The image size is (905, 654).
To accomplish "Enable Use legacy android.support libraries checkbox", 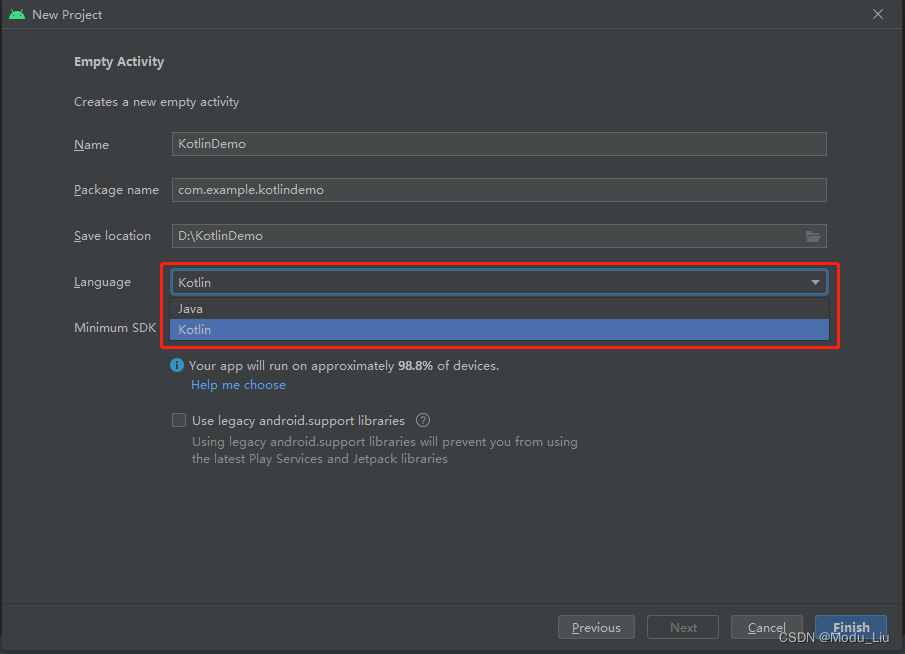I will coord(179,420).
